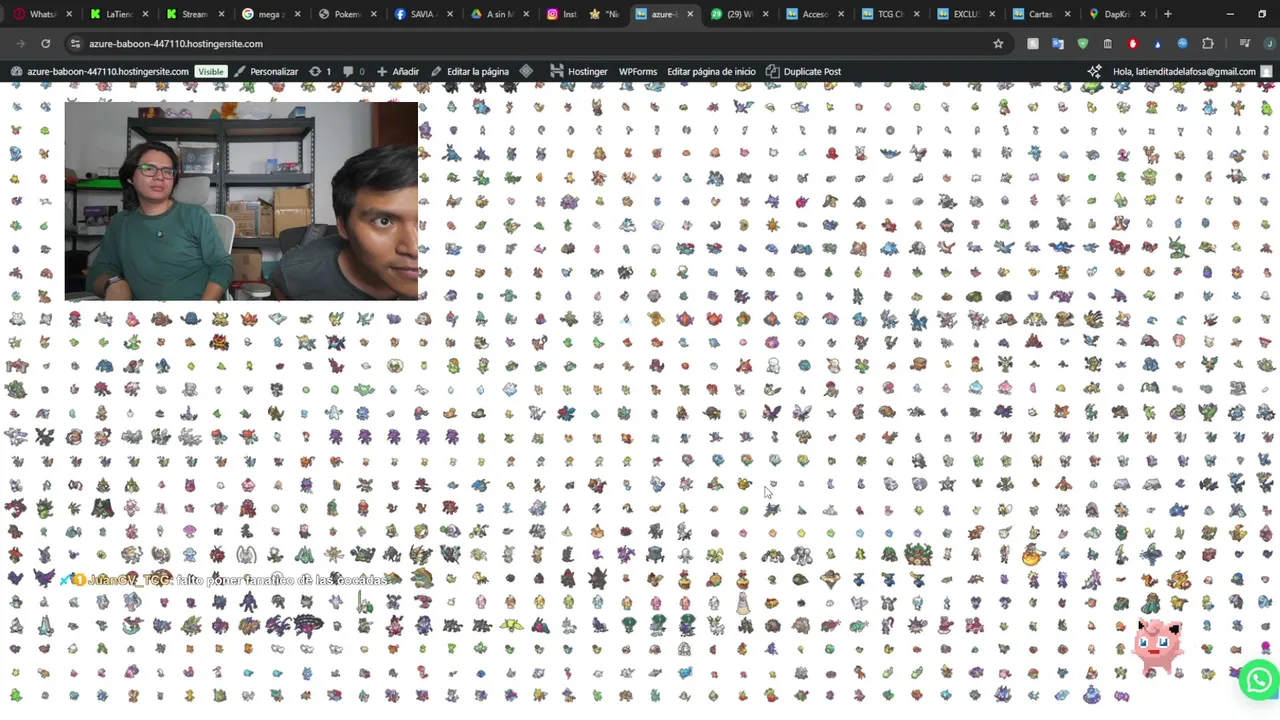Screen dimensions: 1280x720
Task: Open the site dashboard menu azure-baboon
Action: tap(99, 72)
